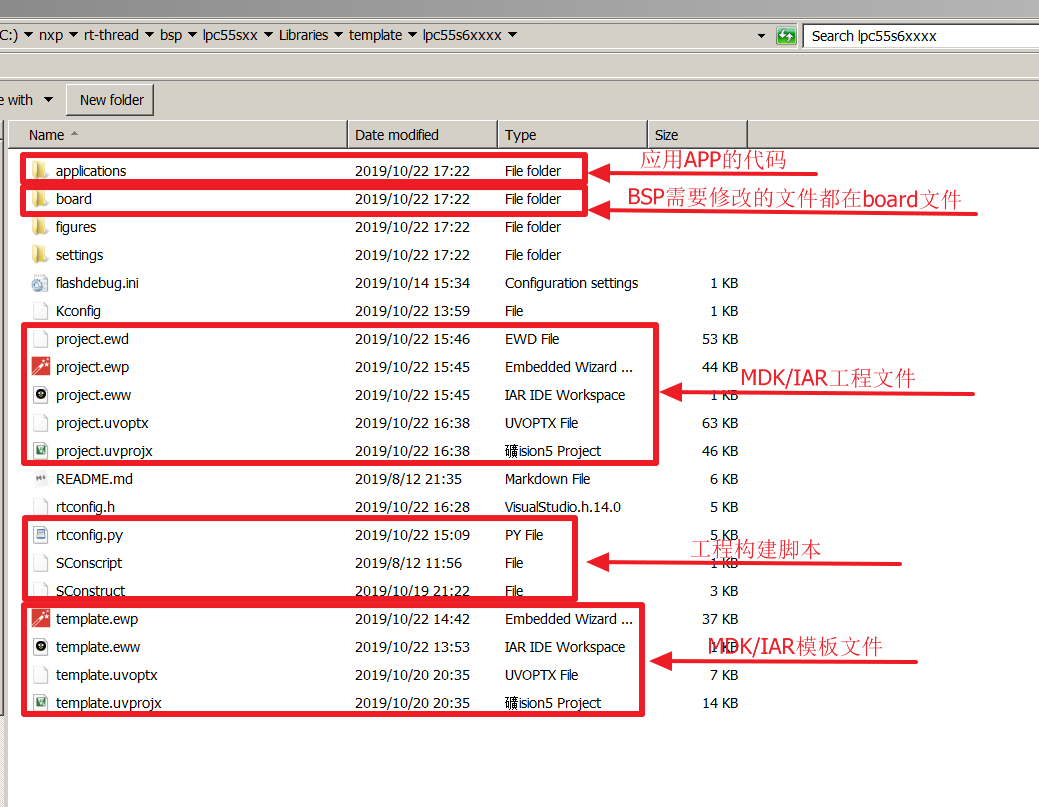Expand the lpc55s6xxxx breadcrumb dropdown arrow
The image size is (1039, 807).
pos(513,36)
